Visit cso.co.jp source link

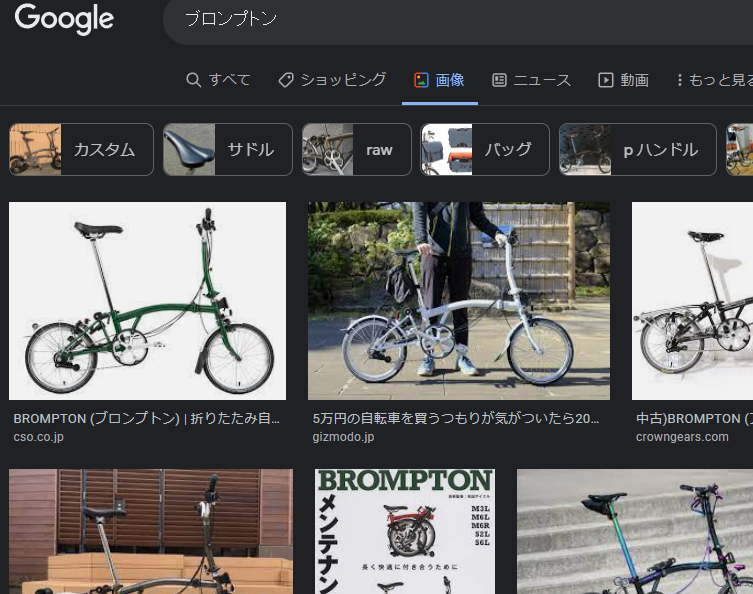pyautogui.click(x=38, y=437)
